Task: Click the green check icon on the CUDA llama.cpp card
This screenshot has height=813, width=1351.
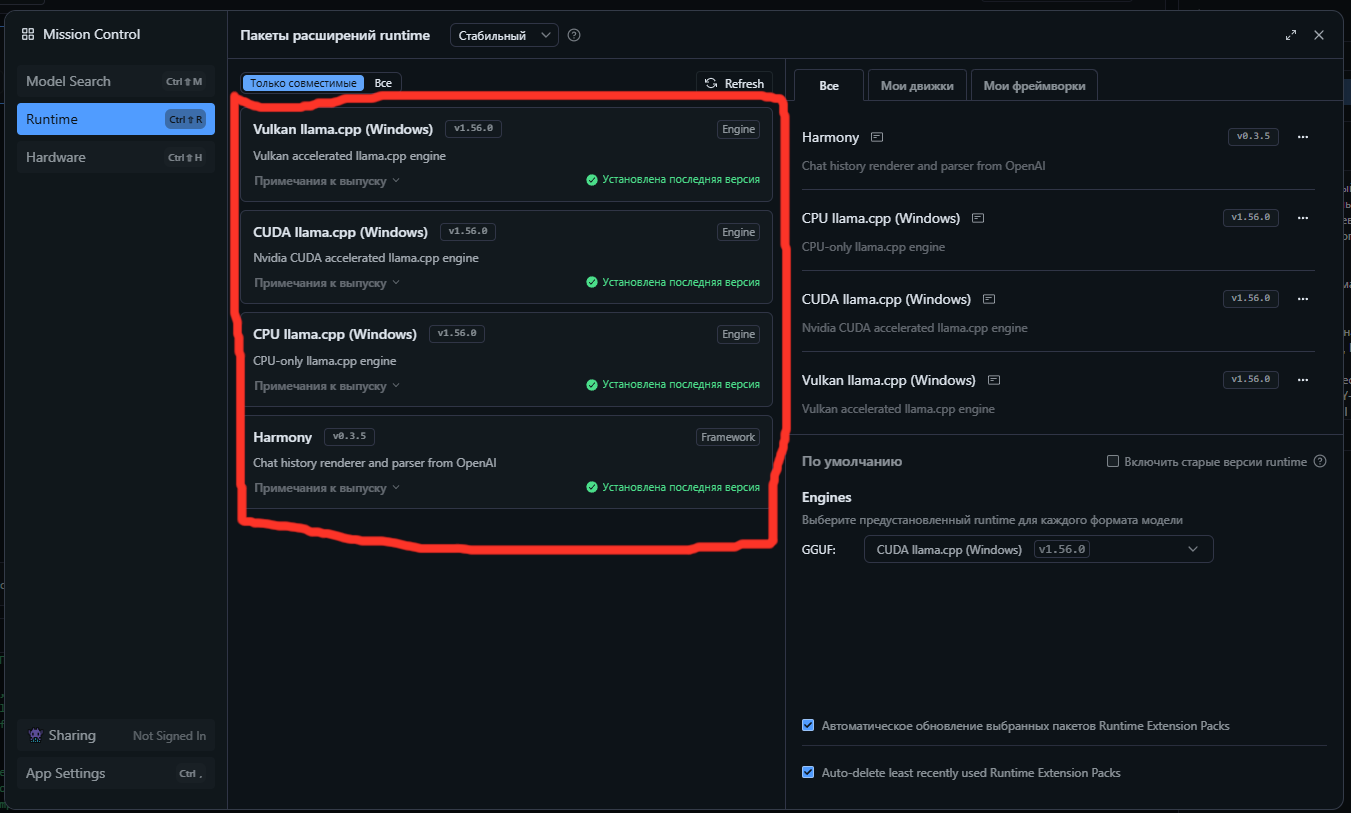Action: tap(592, 283)
